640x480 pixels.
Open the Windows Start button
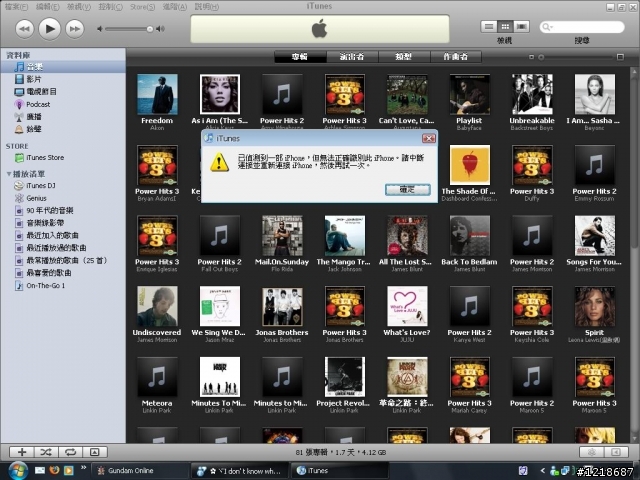pos(17,471)
